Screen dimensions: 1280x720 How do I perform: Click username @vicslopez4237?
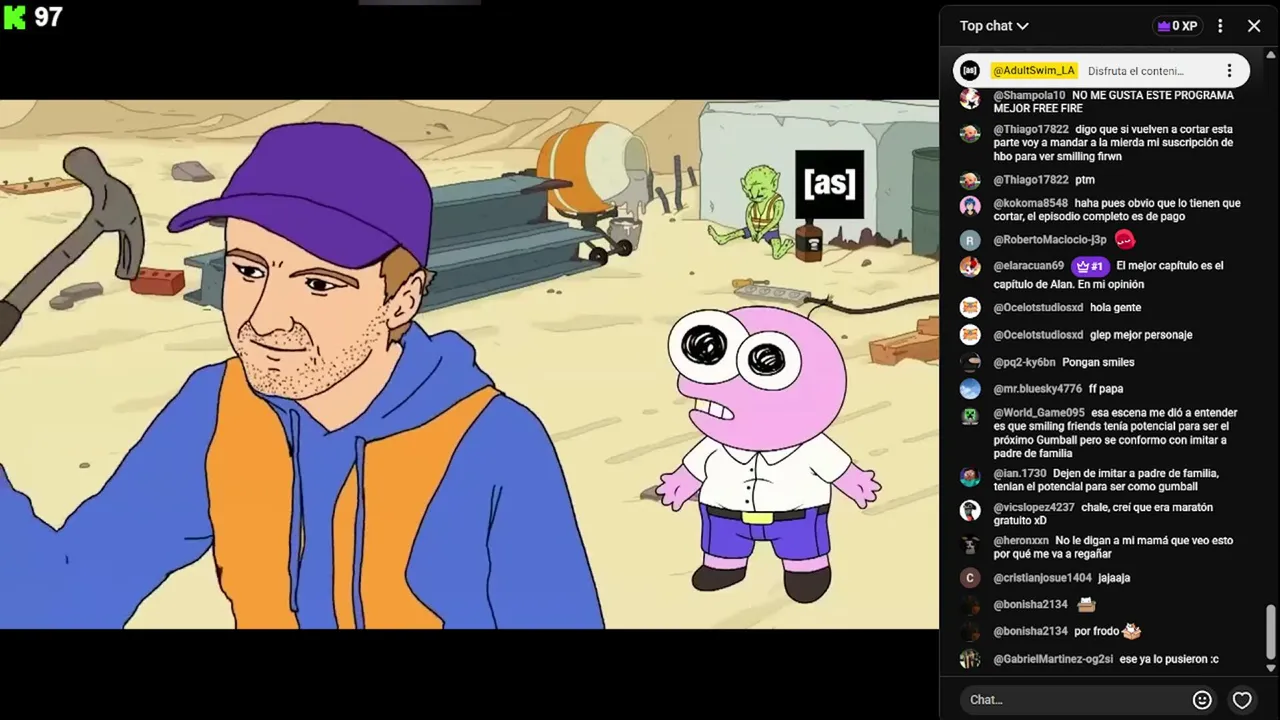1034,507
